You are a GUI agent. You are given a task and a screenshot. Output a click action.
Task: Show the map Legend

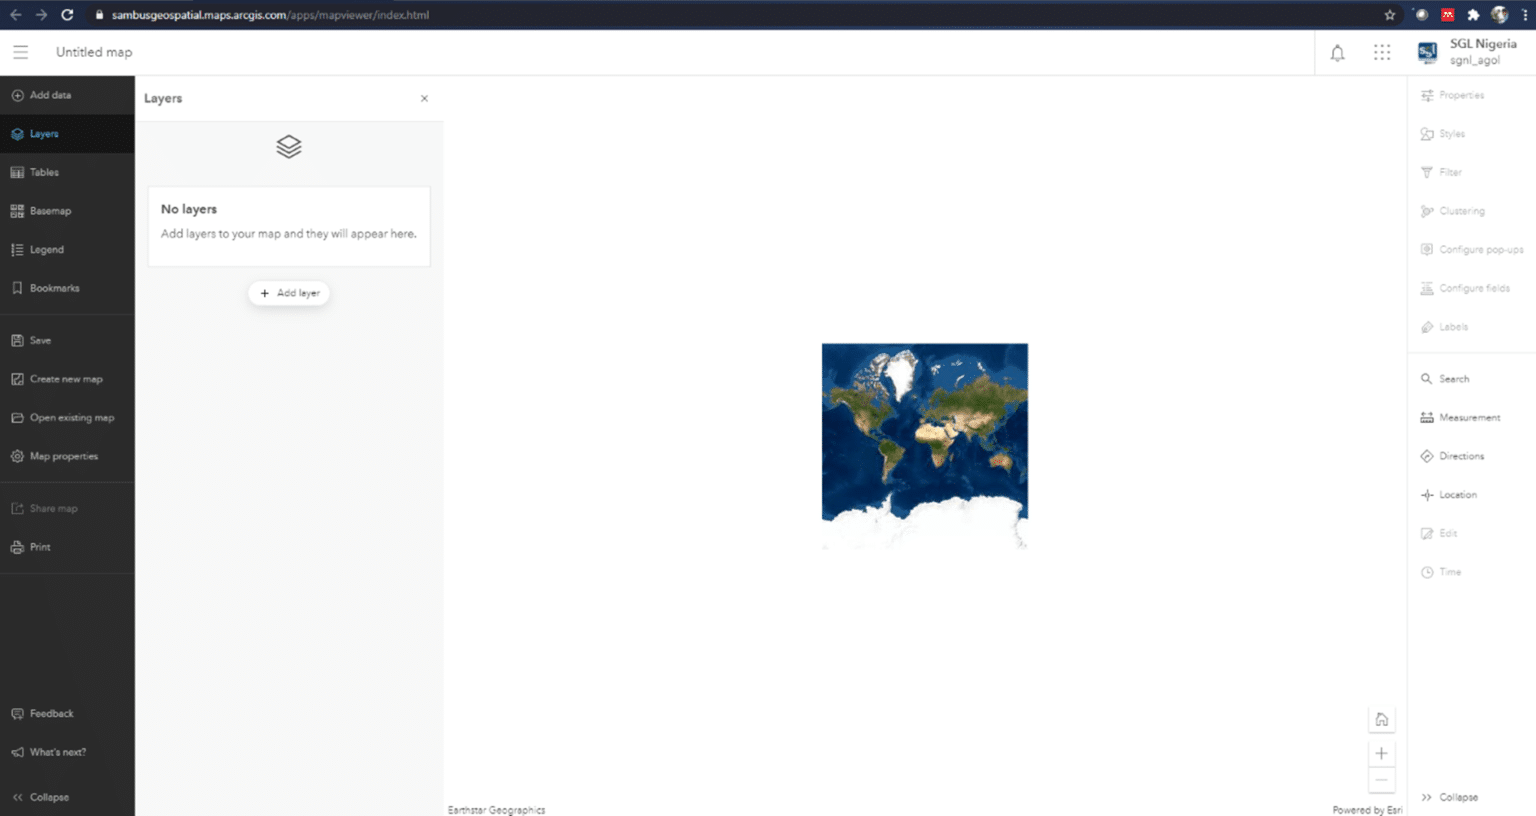45,249
